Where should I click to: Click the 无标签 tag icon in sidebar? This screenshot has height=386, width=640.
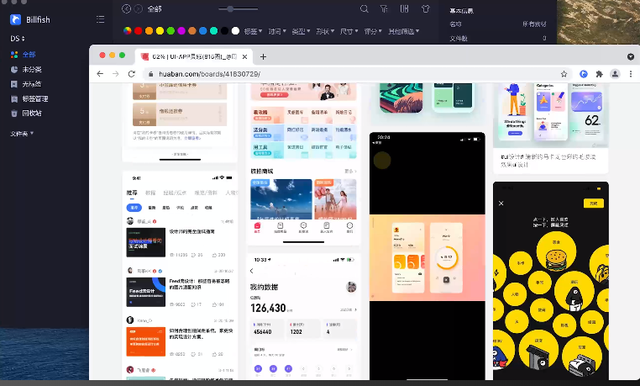14,84
